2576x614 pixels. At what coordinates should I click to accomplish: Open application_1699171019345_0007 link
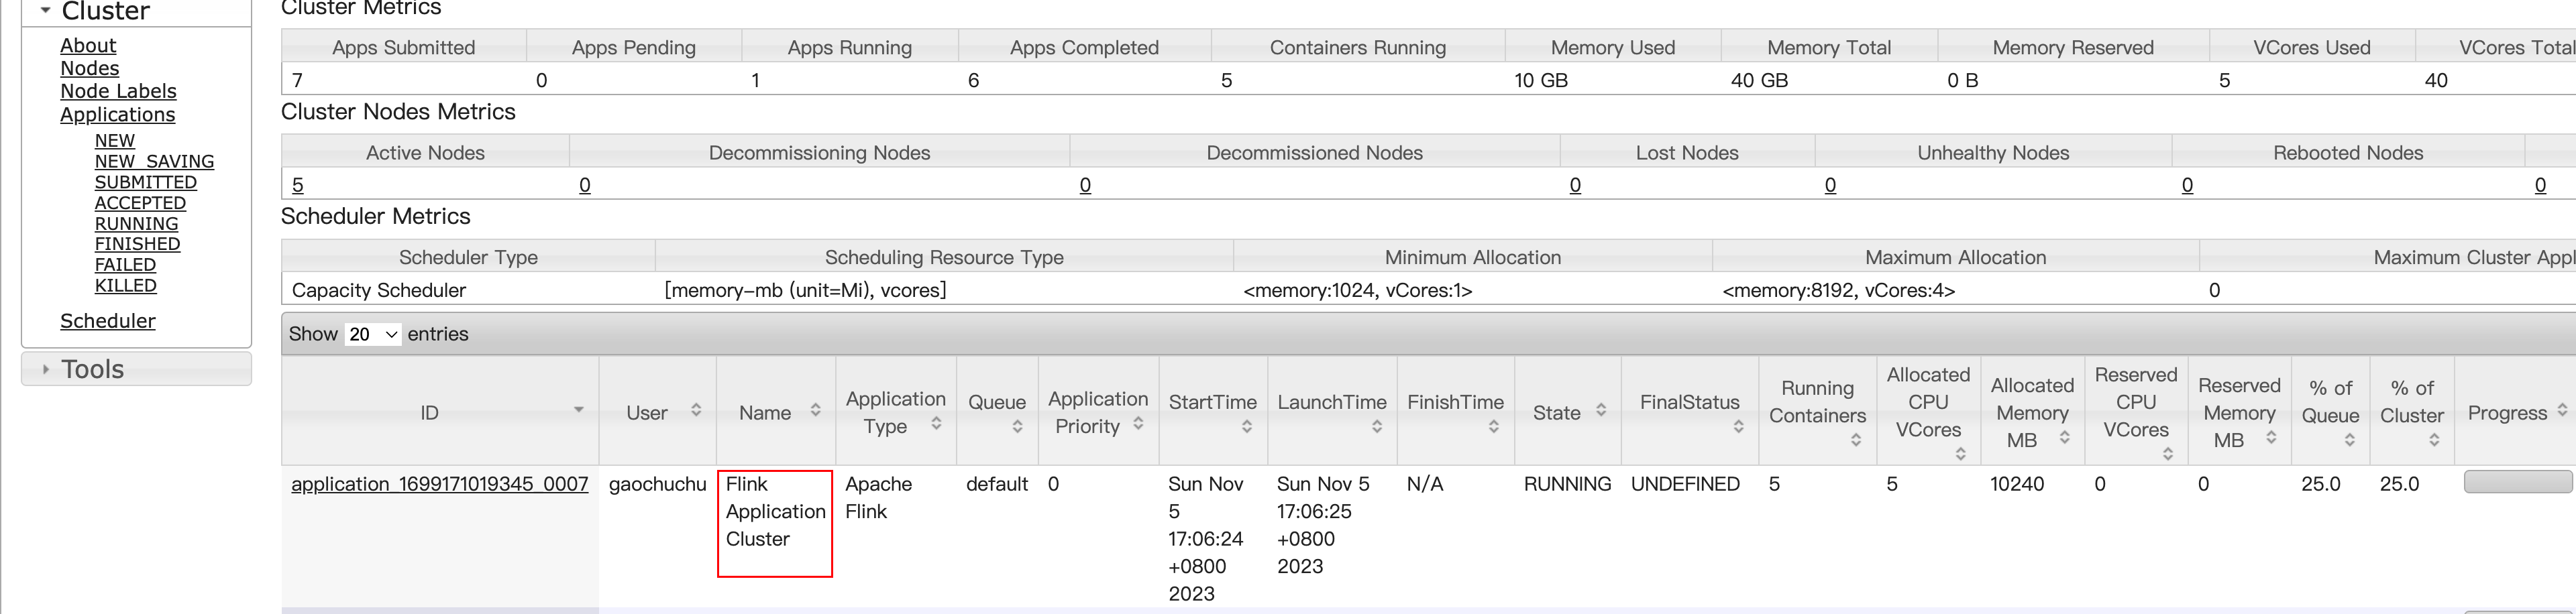pyautogui.click(x=439, y=484)
